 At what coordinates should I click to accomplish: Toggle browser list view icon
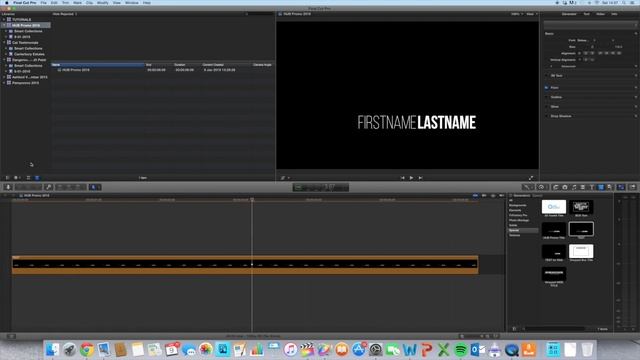click(37, 178)
